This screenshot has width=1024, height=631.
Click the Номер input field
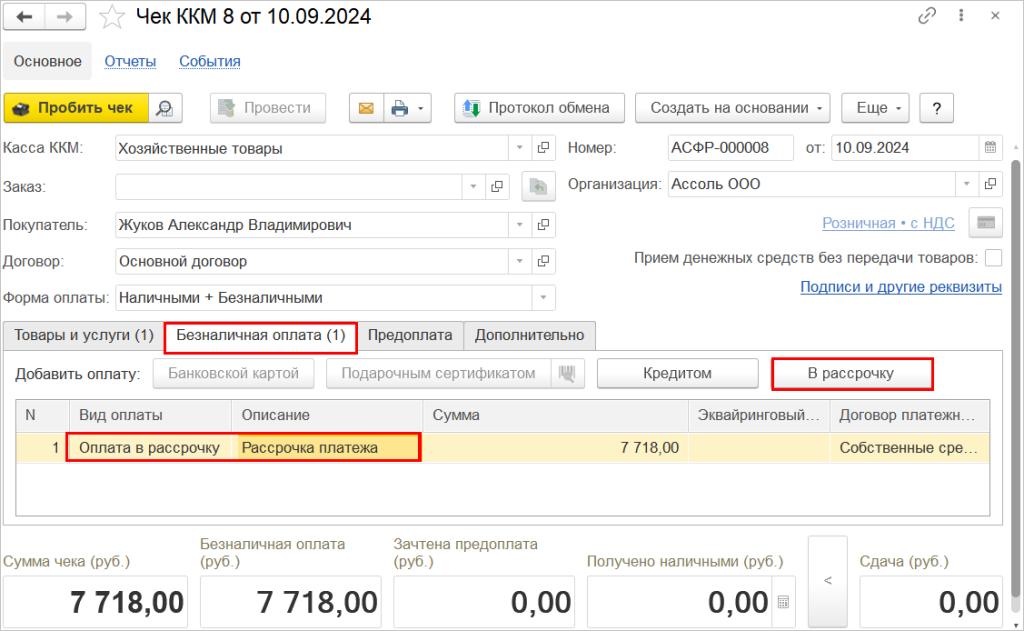pos(730,148)
